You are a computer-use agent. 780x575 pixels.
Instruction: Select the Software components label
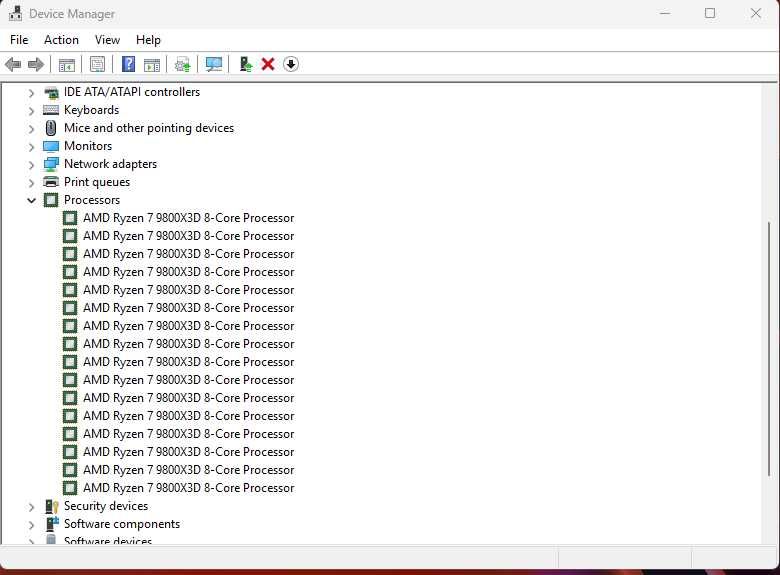[122, 524]
